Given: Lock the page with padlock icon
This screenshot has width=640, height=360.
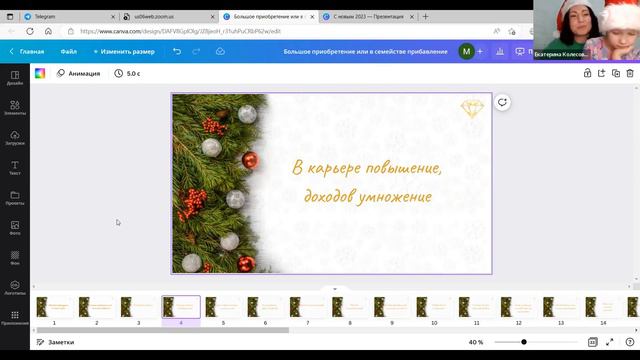Looking at the screenshot, I should 587,73.
